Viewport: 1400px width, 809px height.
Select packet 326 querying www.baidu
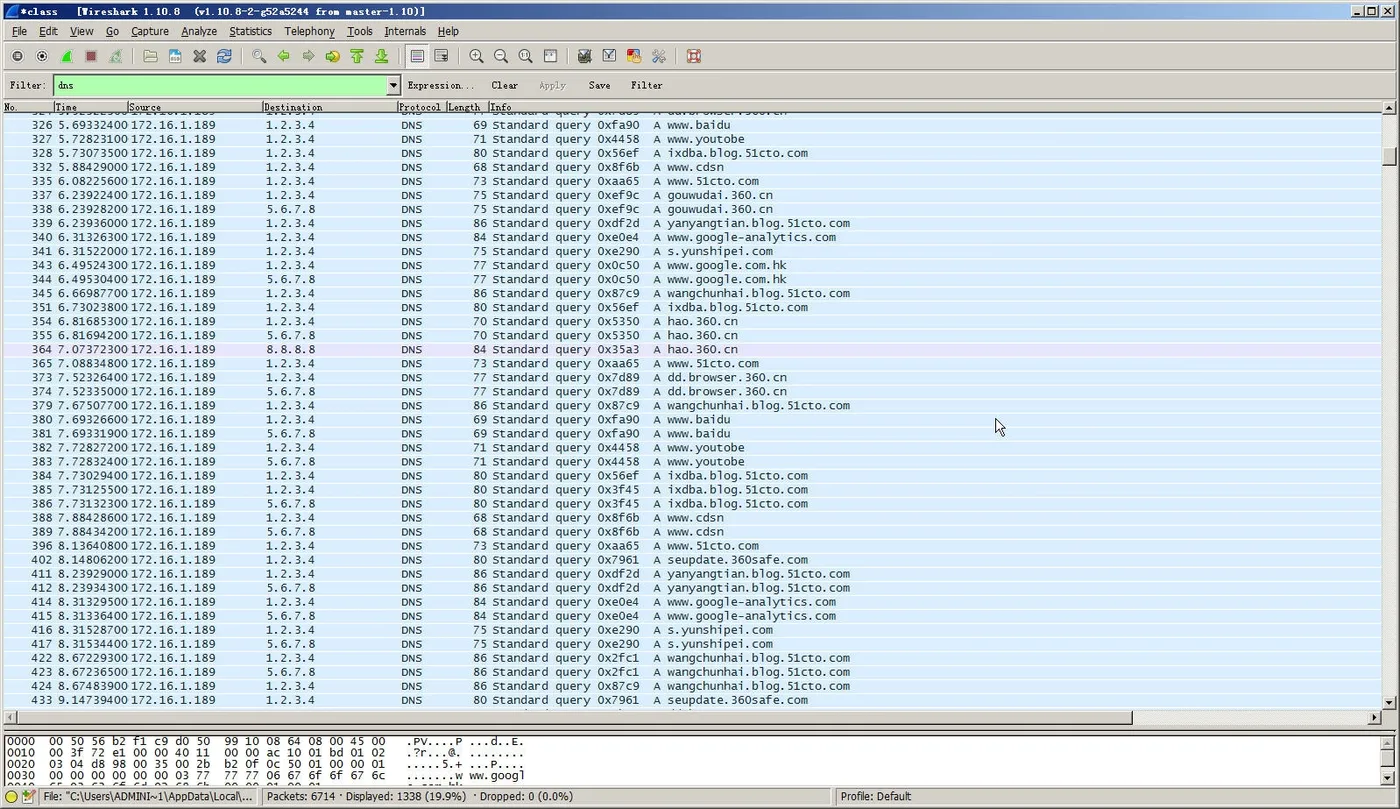point(692,125)
